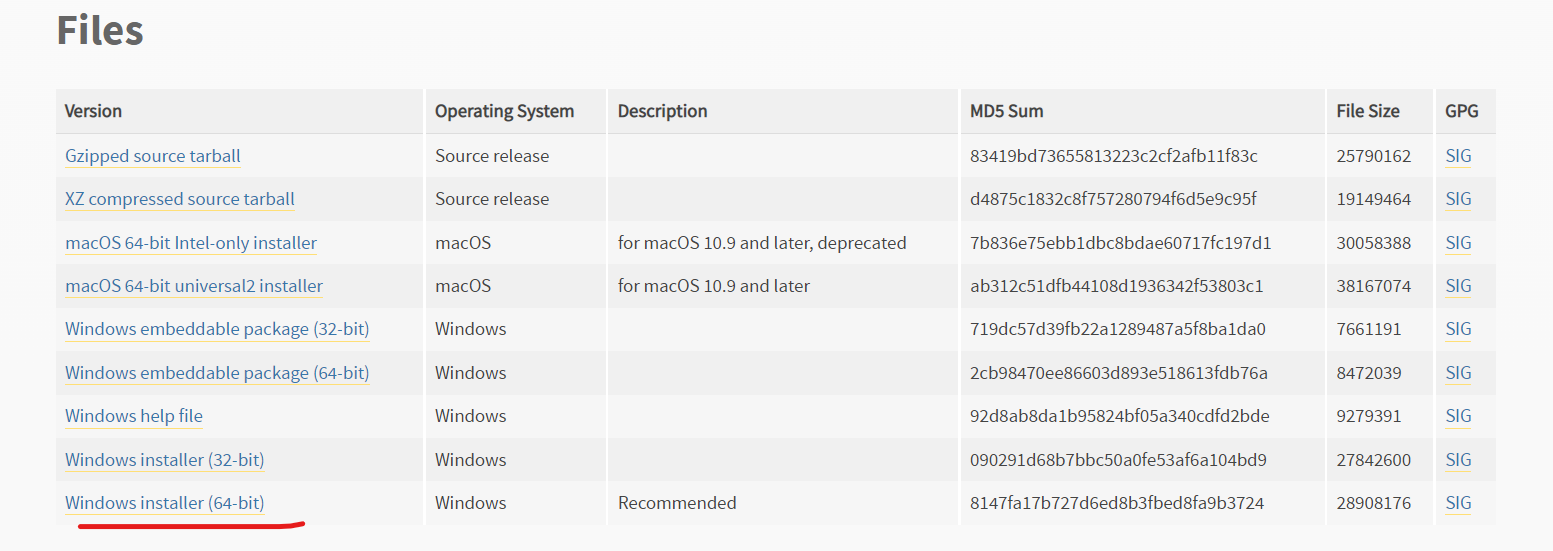Viewport: 1553px width, 551px height.
Task: Open SIG for Gzipped source tarball
Action: (x=1458, y=156)
